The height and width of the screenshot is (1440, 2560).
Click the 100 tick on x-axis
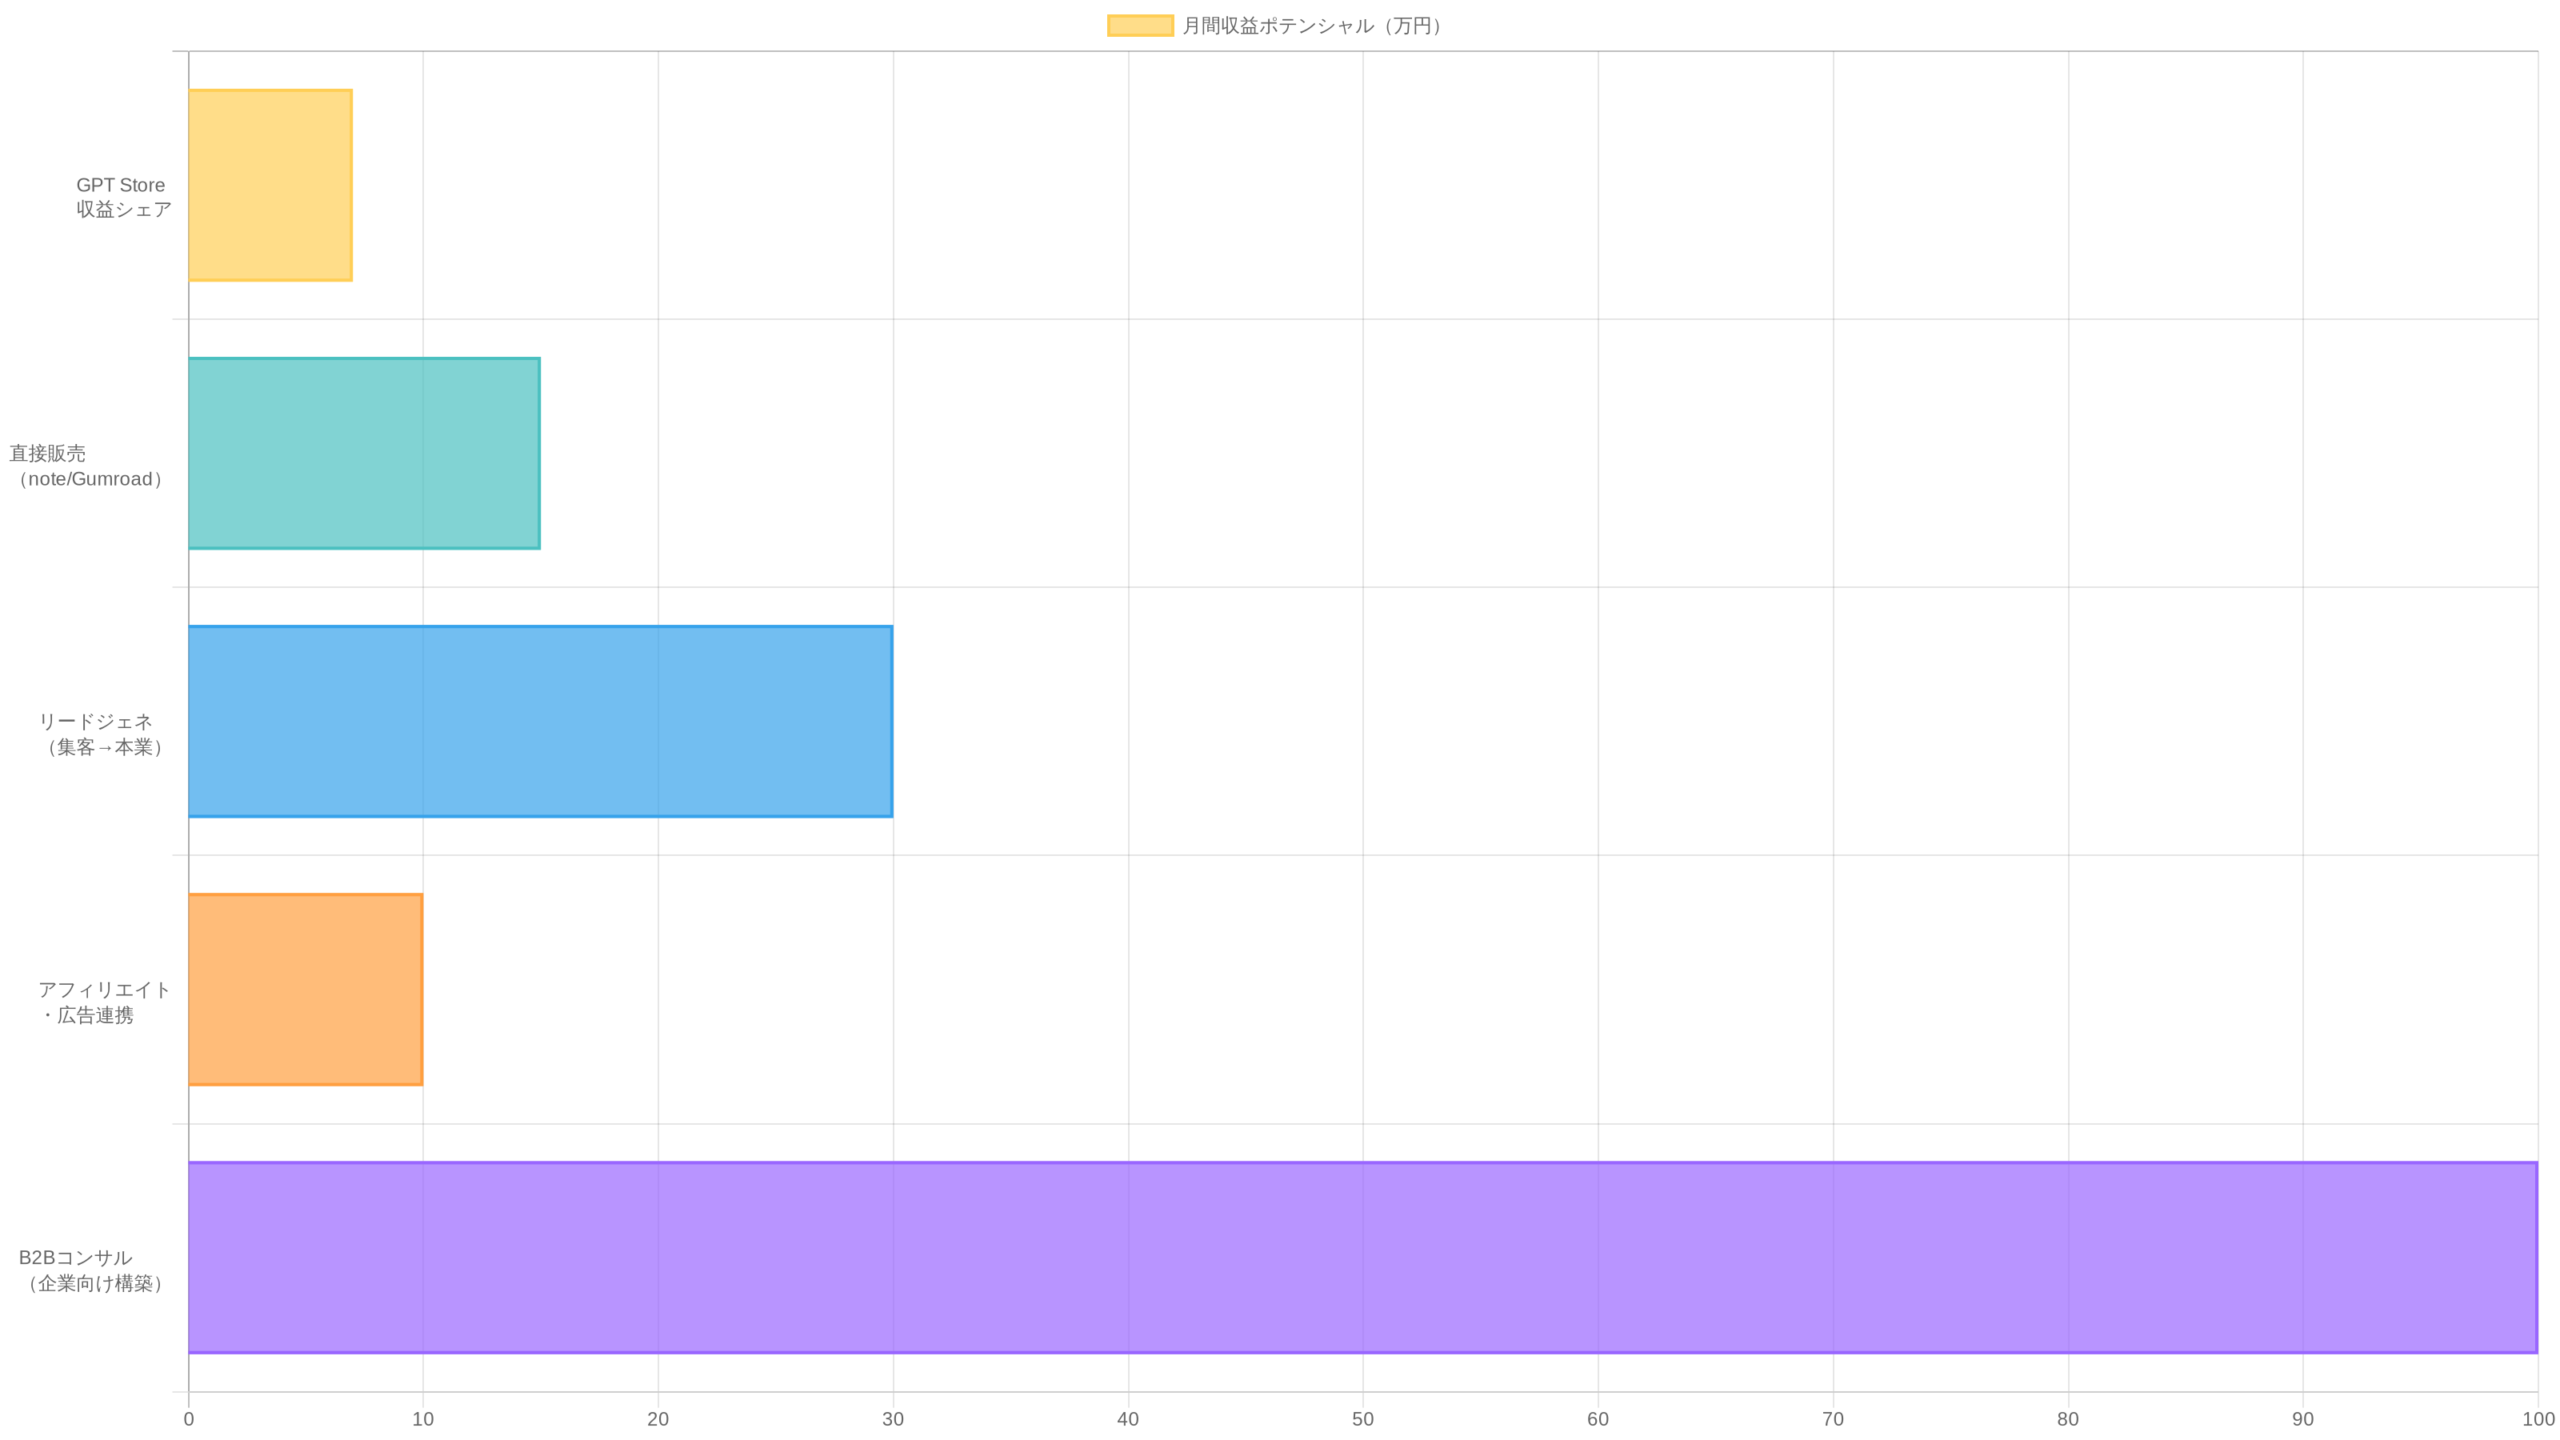(2537, 1419)
